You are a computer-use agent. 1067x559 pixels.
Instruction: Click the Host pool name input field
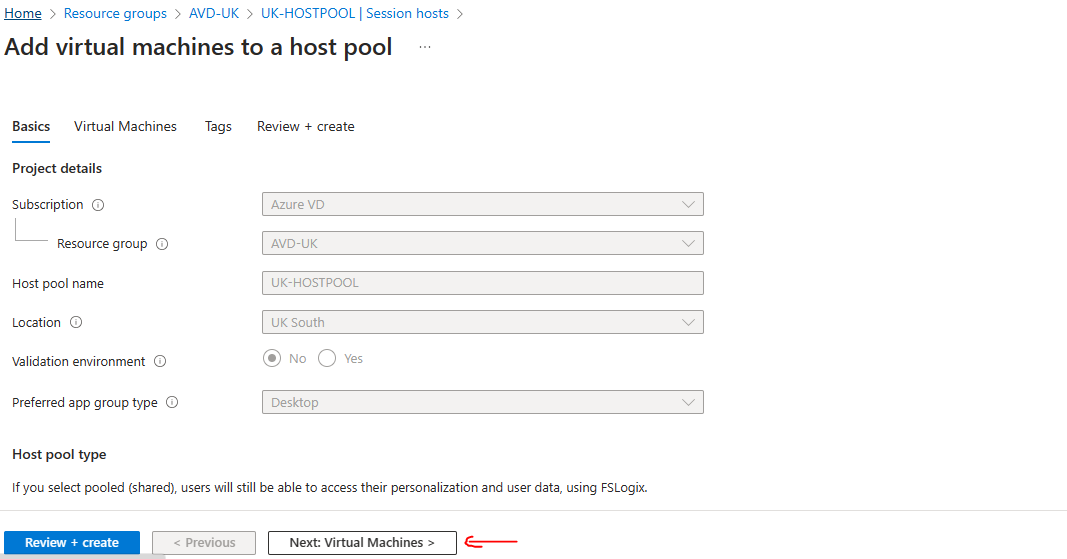pyautogui.click(x=482, y=283)
